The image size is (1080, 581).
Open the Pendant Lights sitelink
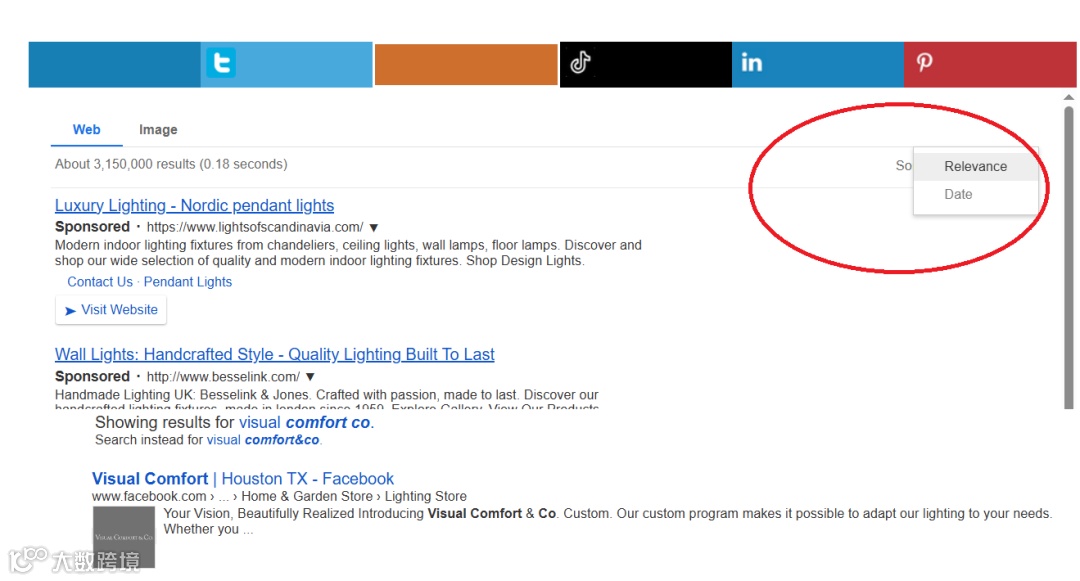187,282
